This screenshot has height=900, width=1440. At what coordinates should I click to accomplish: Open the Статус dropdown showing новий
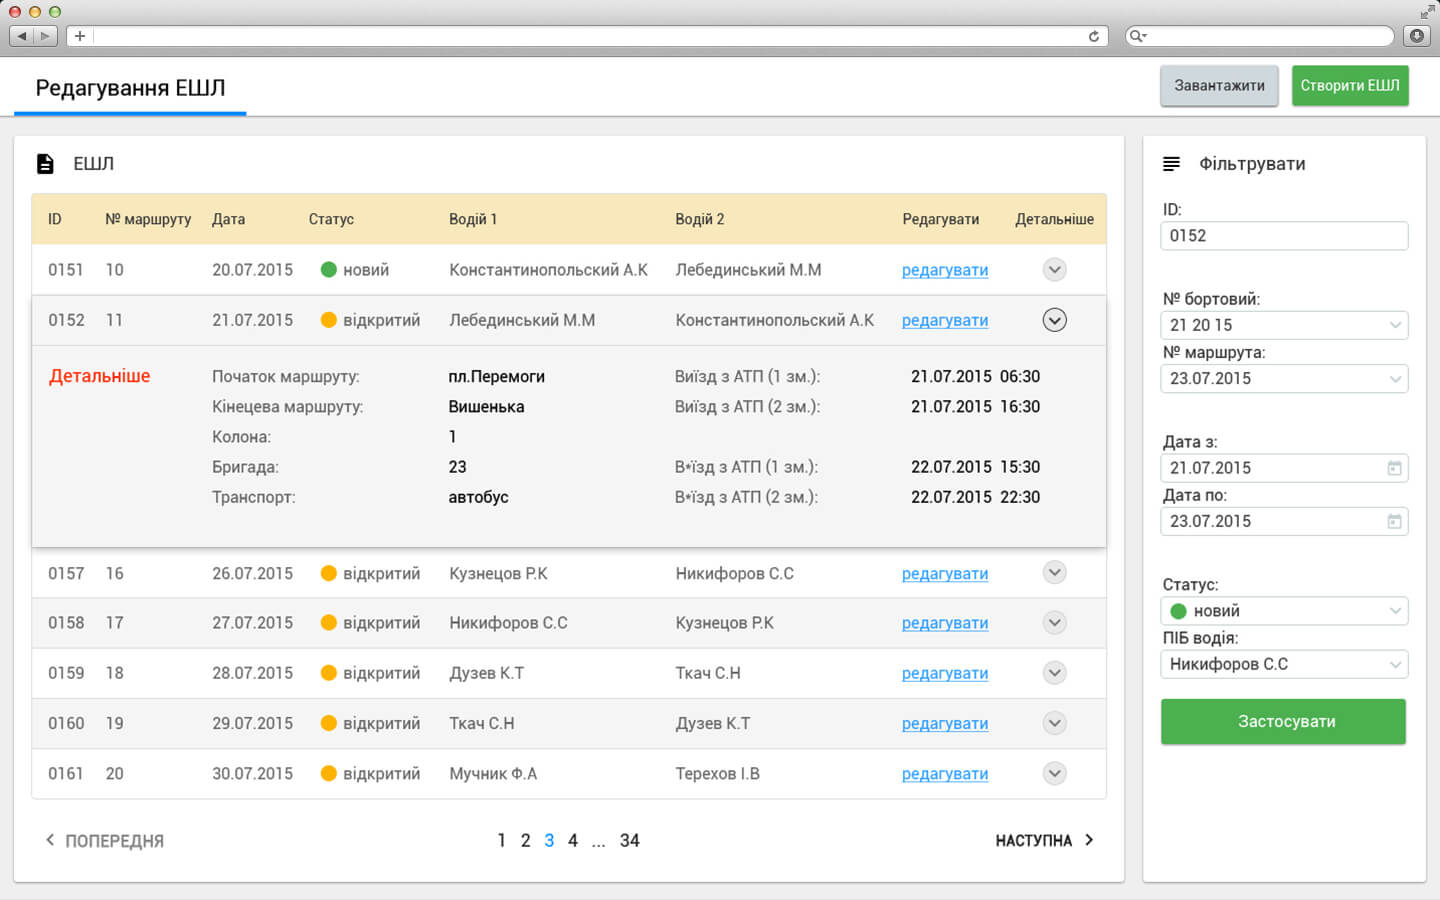[x=1284, y=611]
